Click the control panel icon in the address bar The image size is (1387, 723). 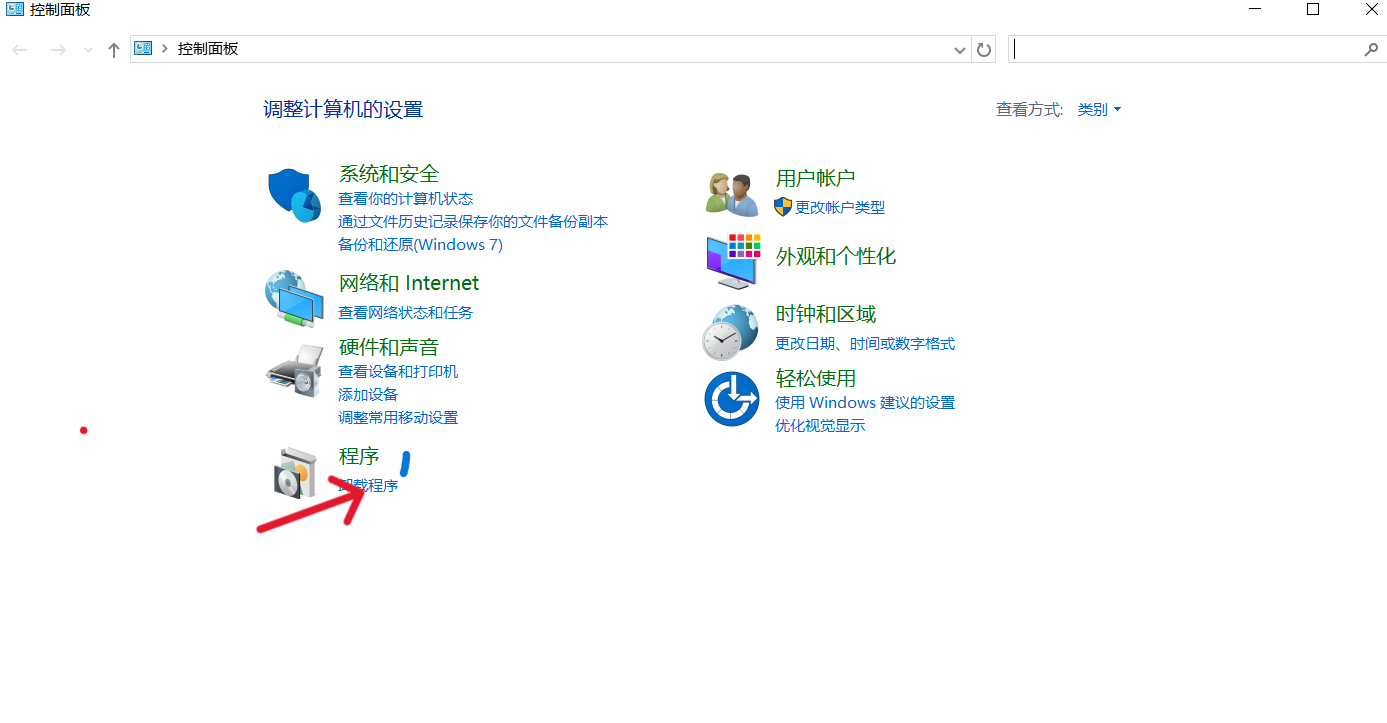point(143,48)
